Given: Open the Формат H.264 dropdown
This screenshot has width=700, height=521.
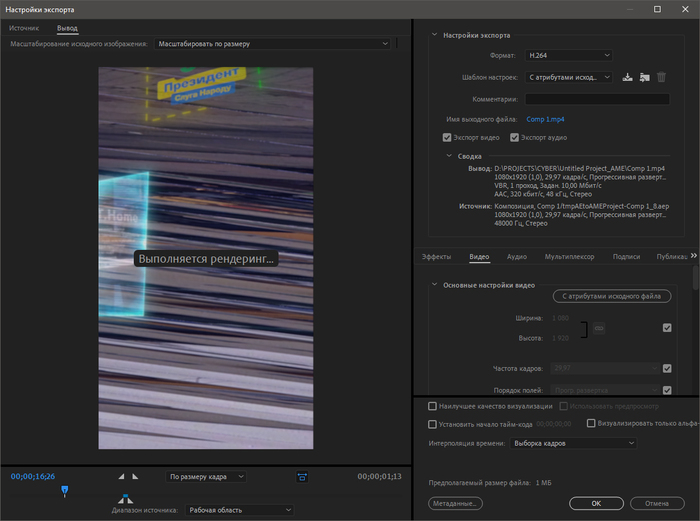Looking at the screenshot, I should click(x=566, y=55).
